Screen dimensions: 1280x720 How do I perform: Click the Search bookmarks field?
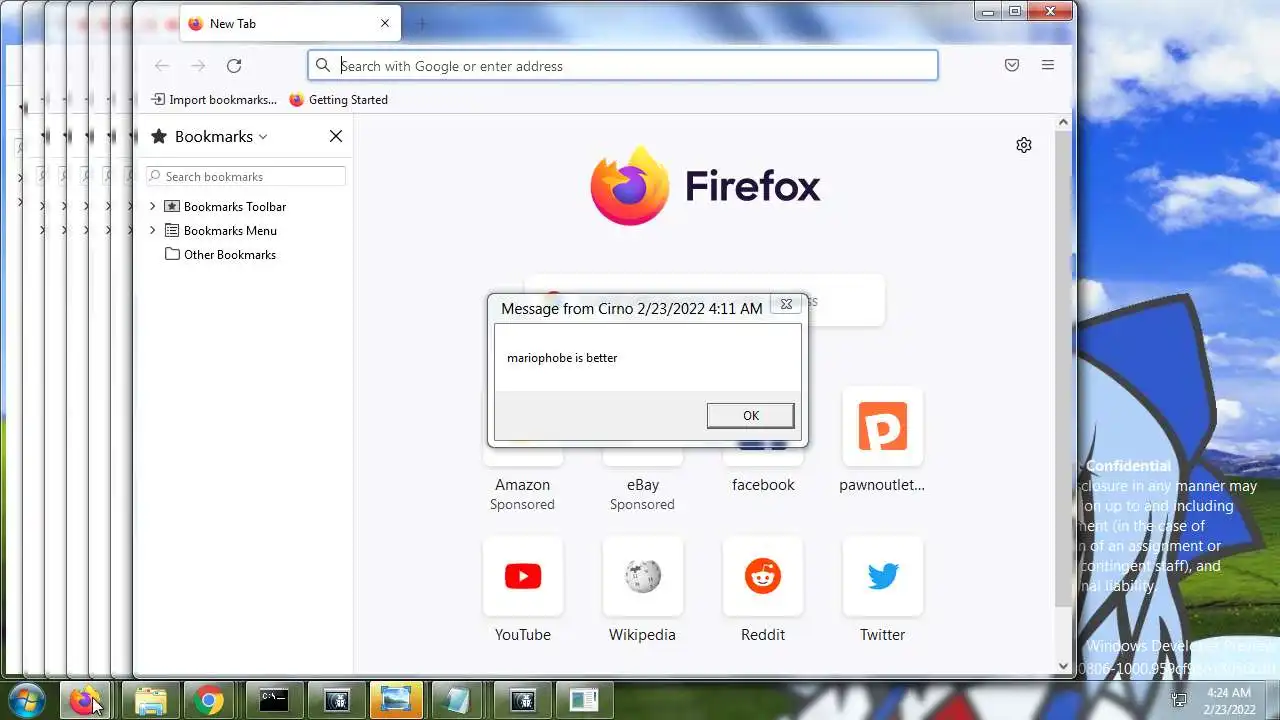point(246,176)
